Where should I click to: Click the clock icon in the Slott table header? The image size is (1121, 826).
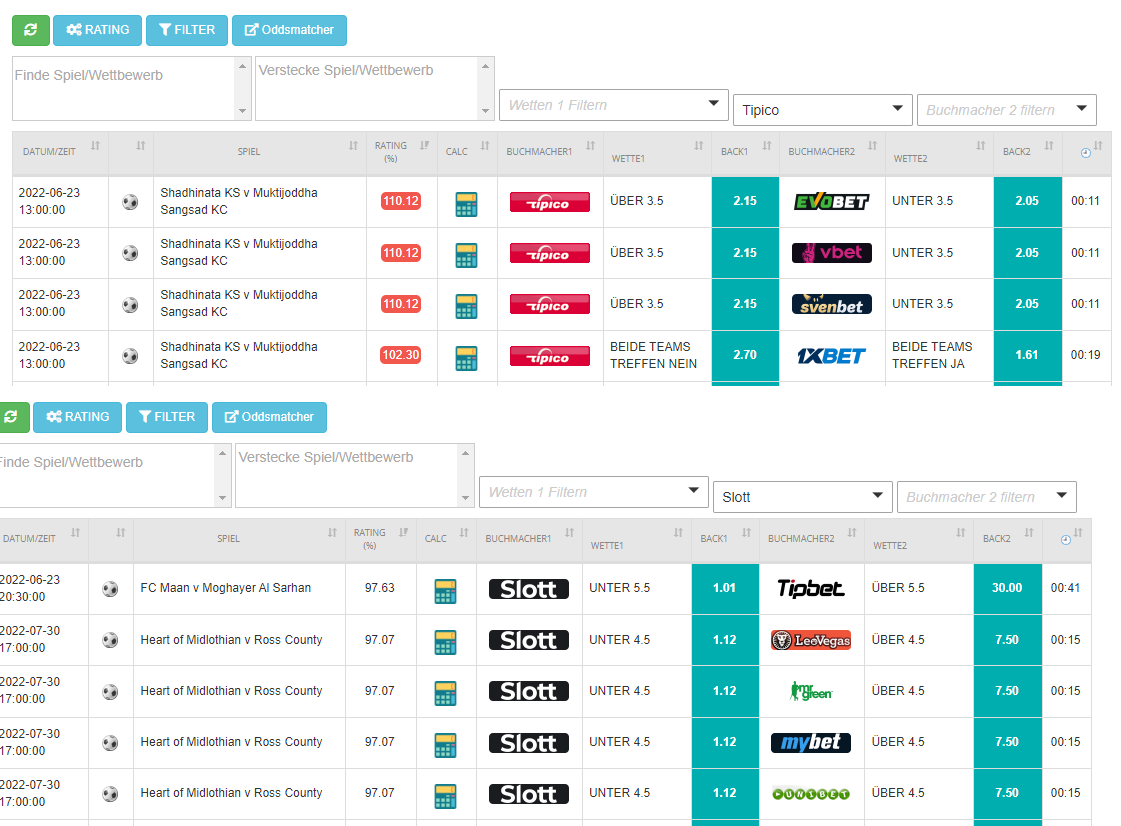click(1066, 540)
